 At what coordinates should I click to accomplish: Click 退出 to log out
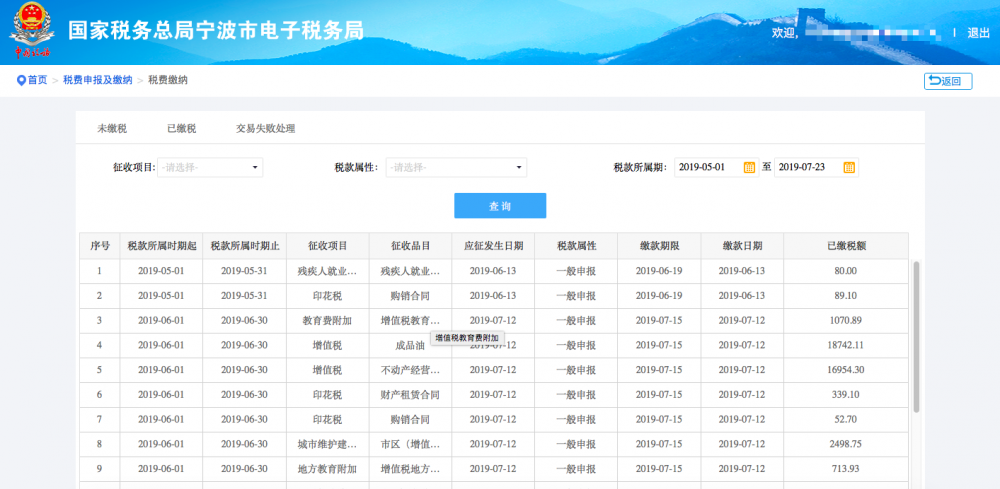tap(978, 33)
